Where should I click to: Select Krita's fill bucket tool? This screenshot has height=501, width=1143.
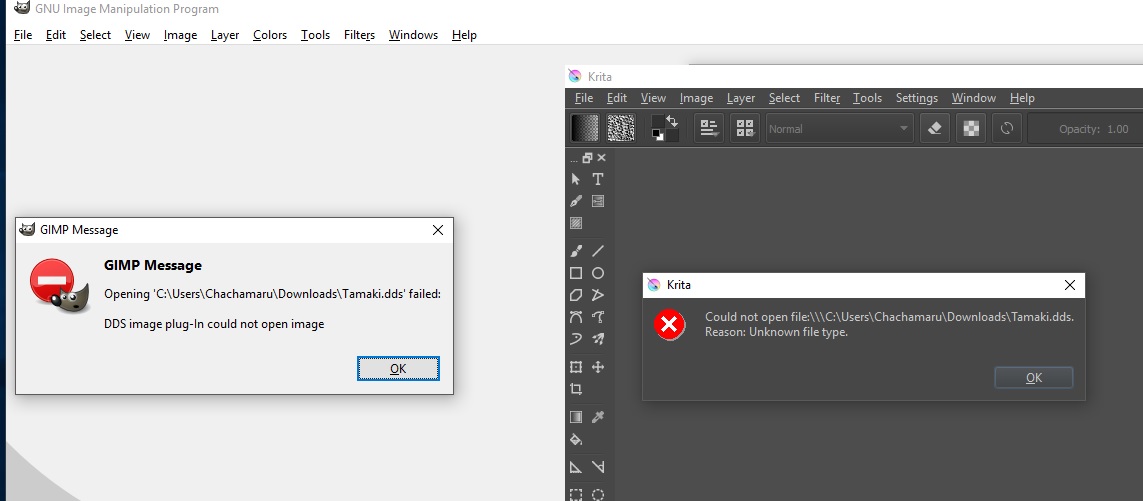[576, 439]
